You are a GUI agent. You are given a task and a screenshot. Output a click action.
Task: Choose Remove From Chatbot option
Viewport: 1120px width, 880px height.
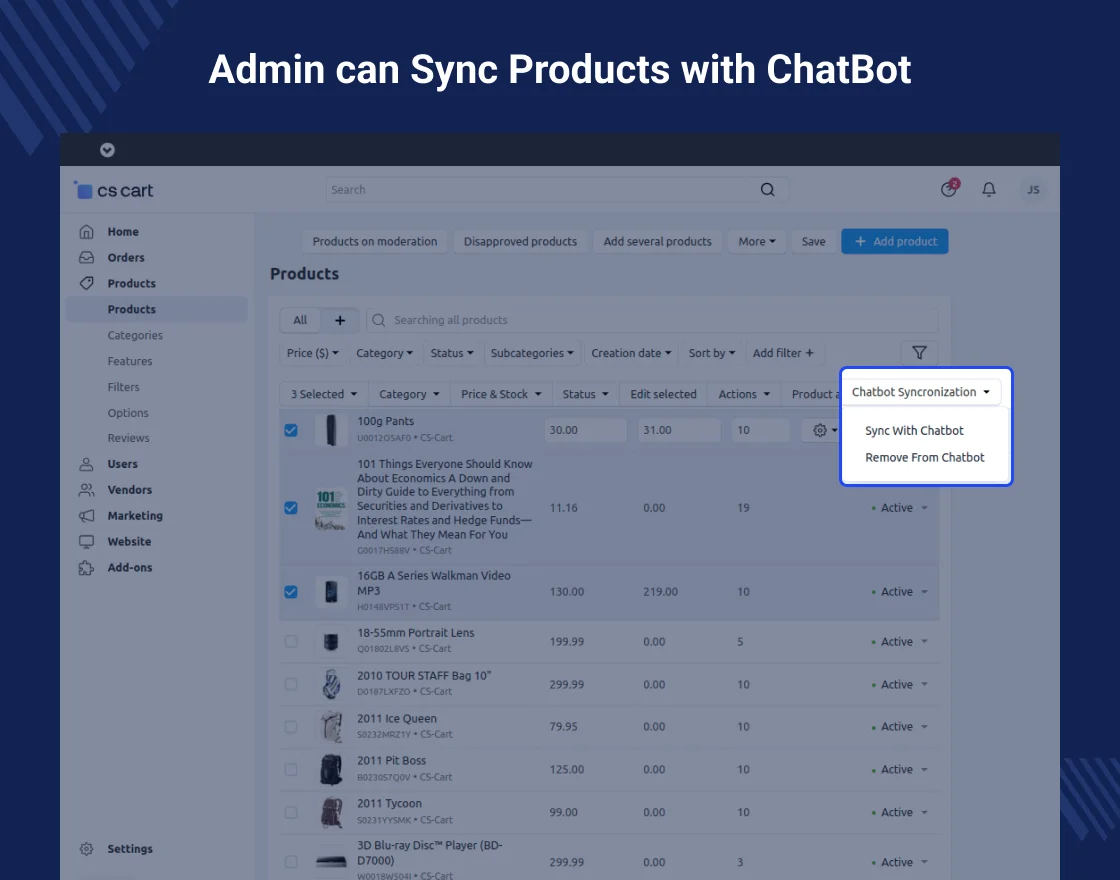coord(924,457)
